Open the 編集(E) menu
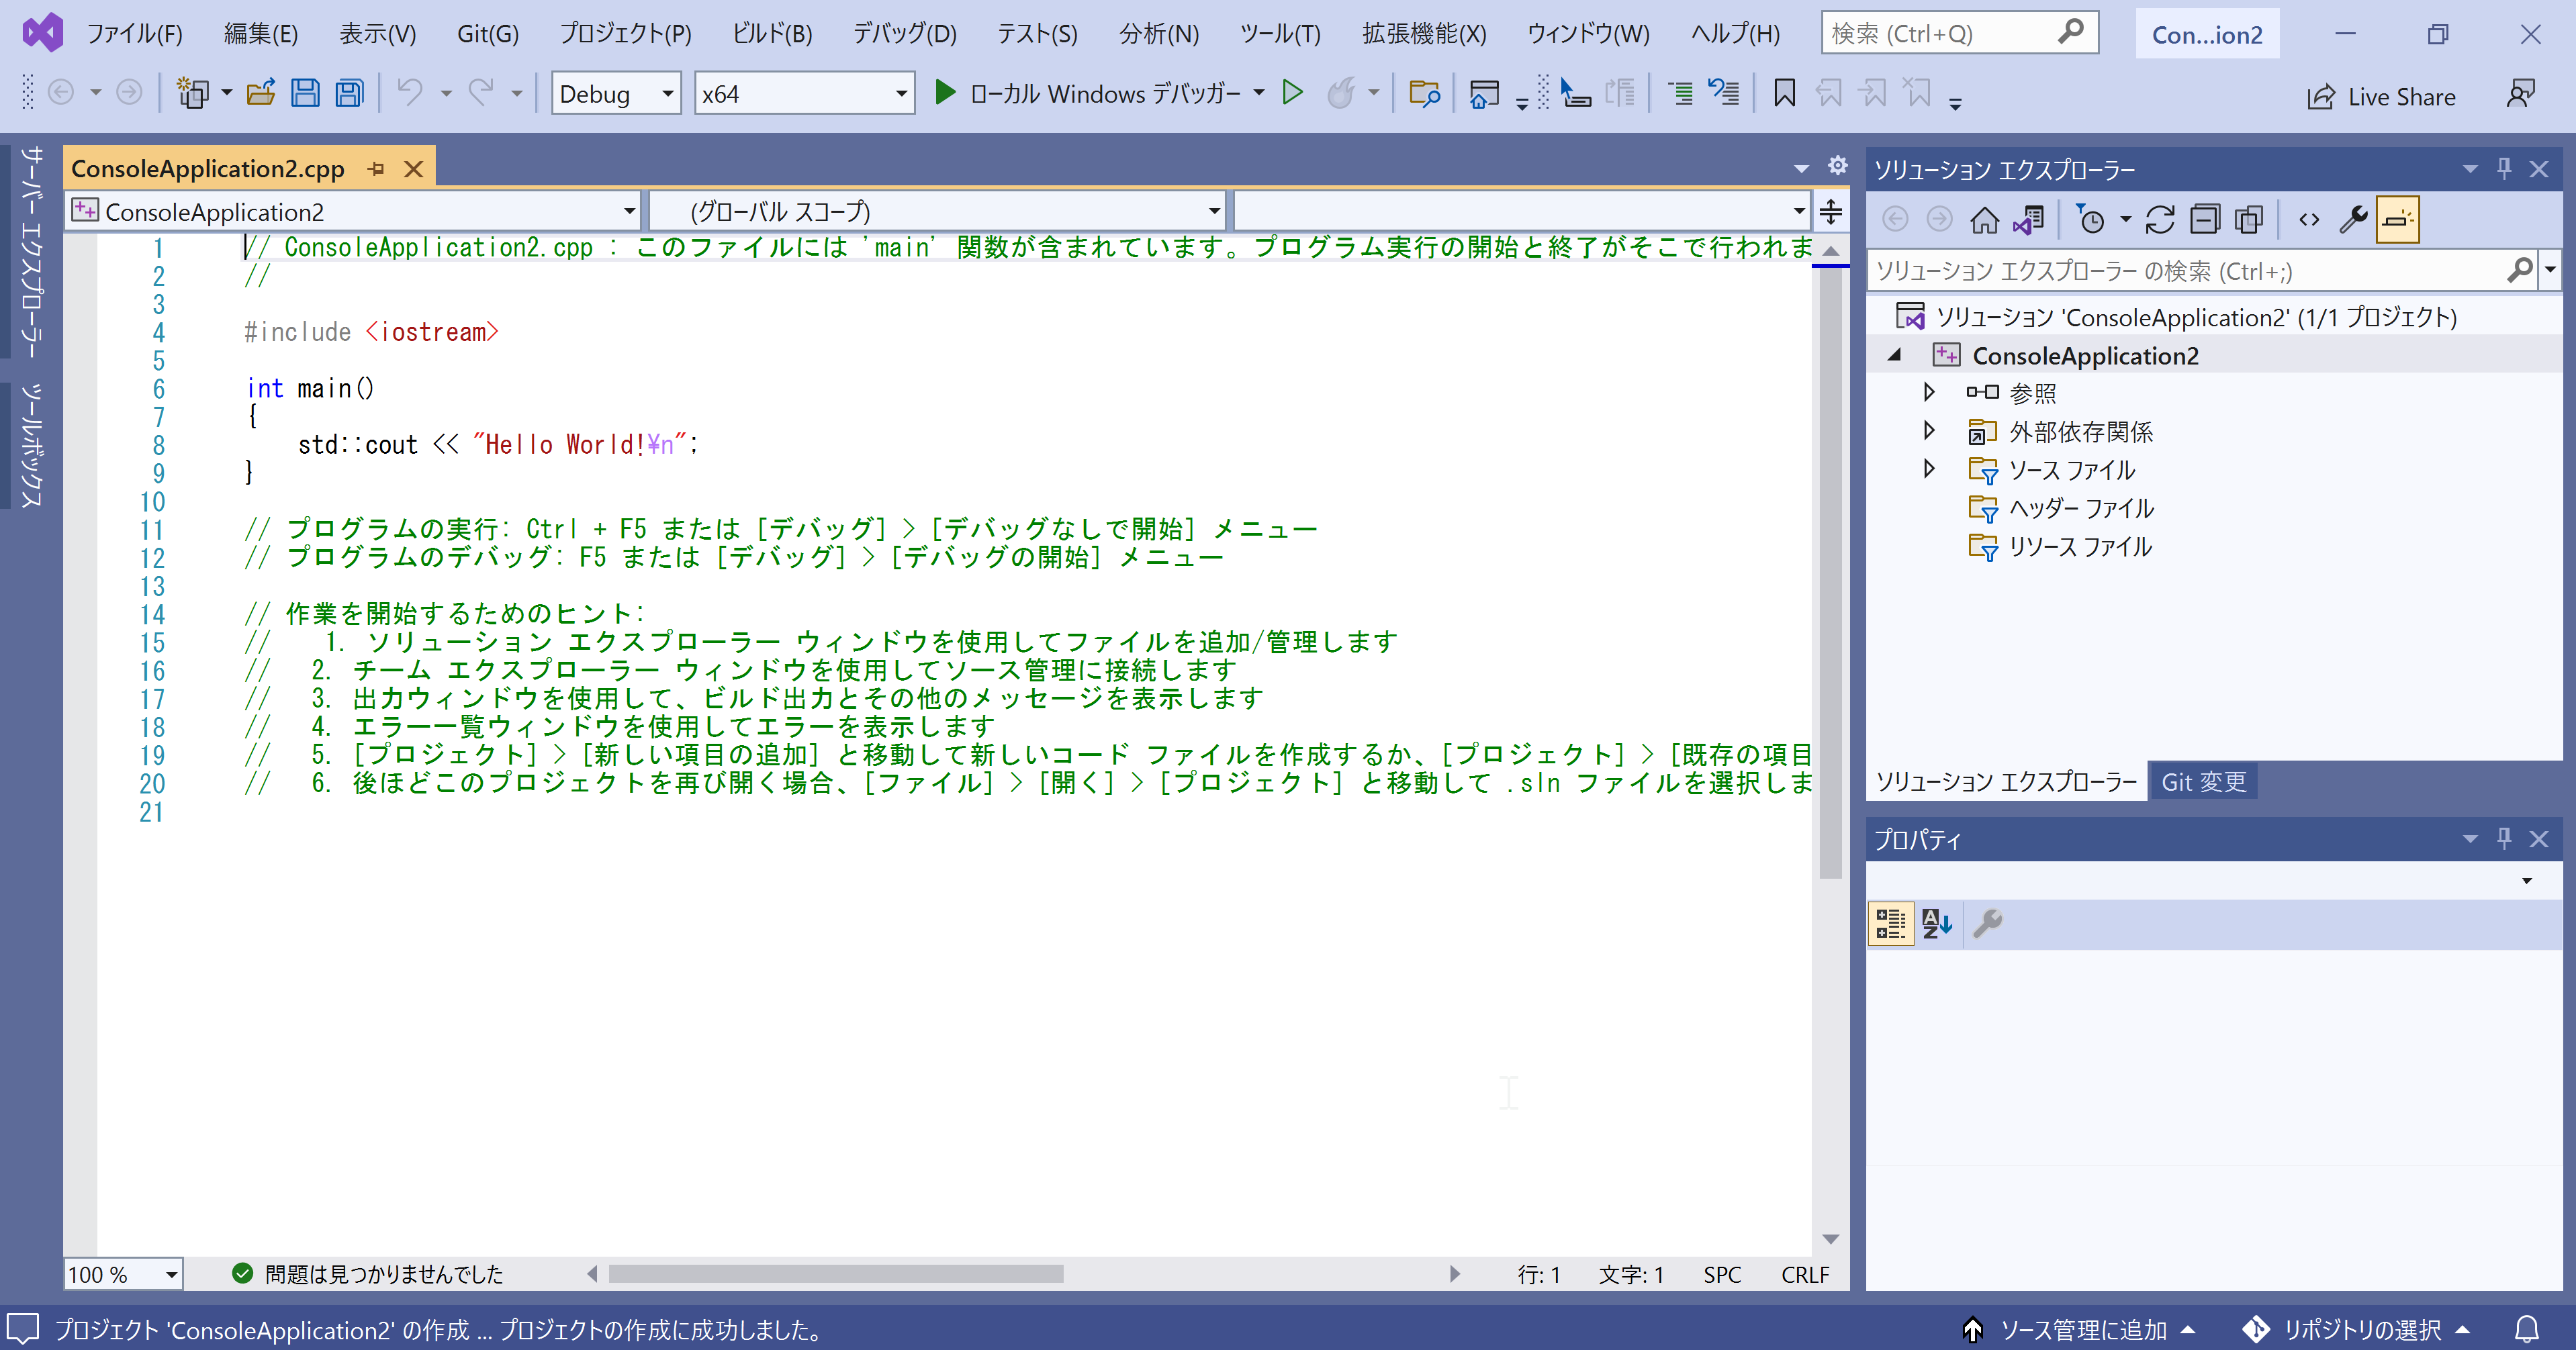This screenshot has height=1350, width=2576. point(261,34)
